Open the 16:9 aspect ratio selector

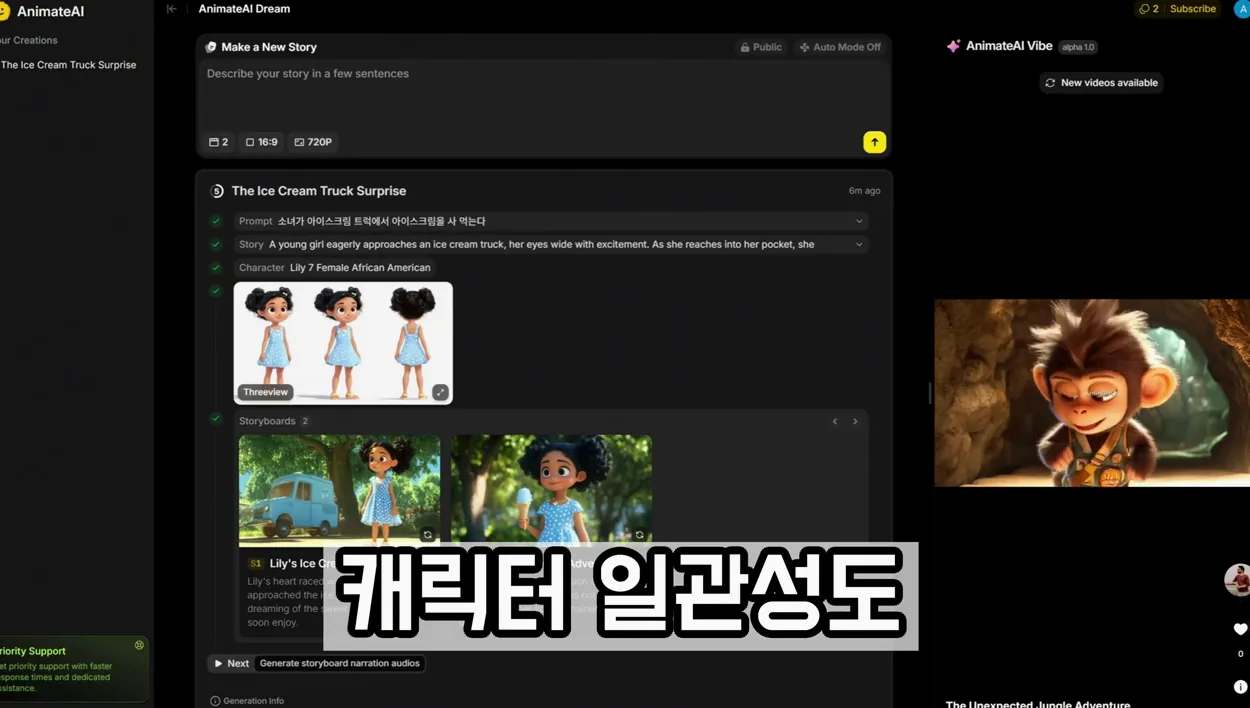262,142
